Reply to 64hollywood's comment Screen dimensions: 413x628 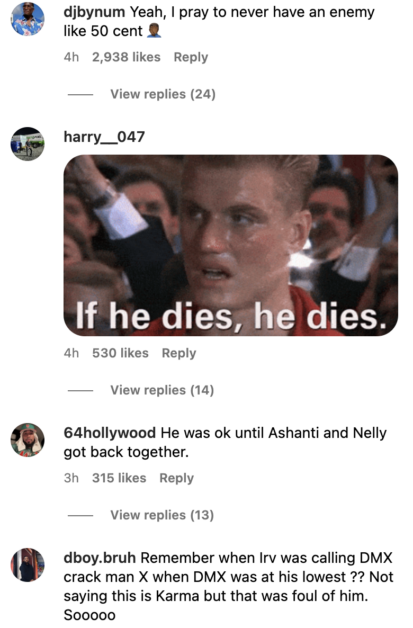(x=176, y=478)
